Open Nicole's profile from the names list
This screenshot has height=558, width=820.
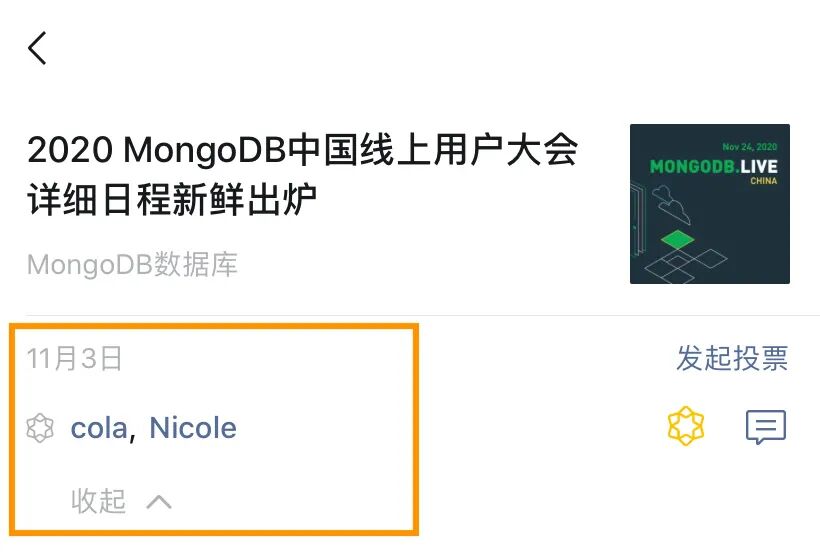[193, 428]
